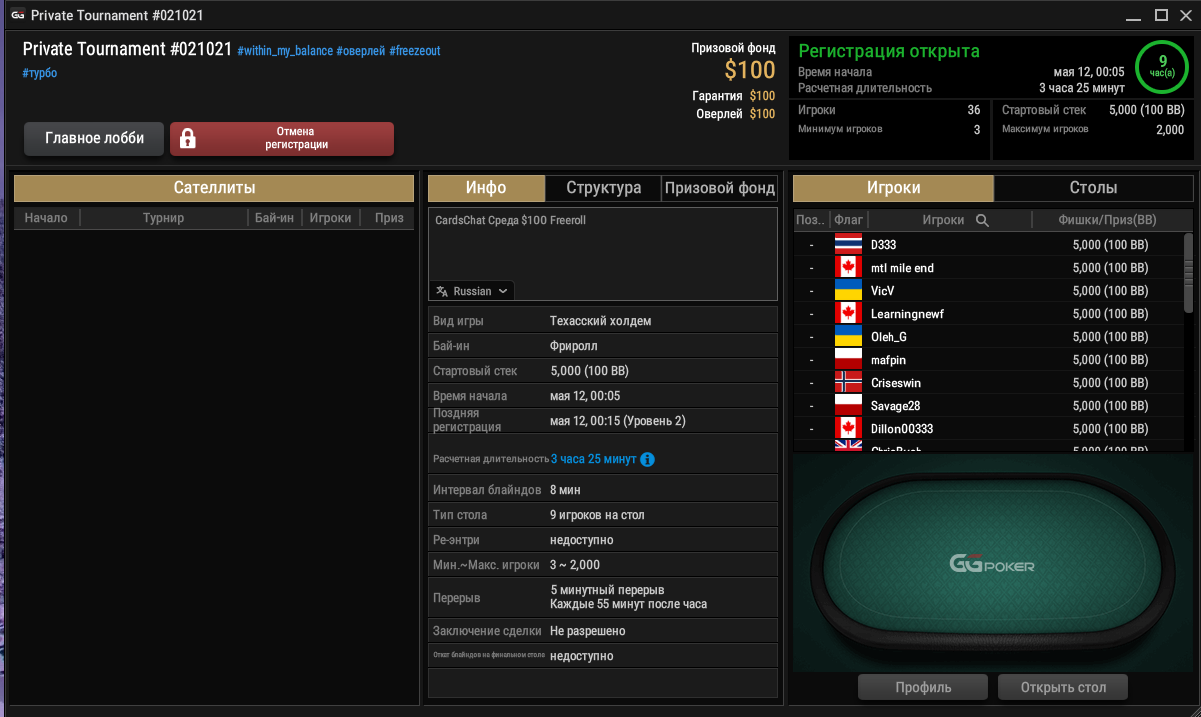The height and width of the screenshot is (717, 1201).
Task: Click the blue info icon beside estimated duration
Action: point(647,459)
